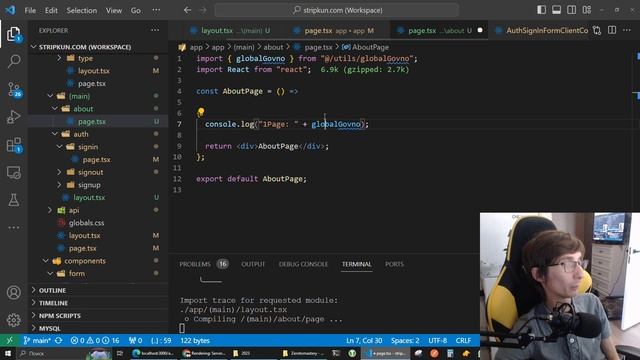The image size is (640, 360).
Task: Toggle the bottom panel visibility
Action: tap(556, 10)
